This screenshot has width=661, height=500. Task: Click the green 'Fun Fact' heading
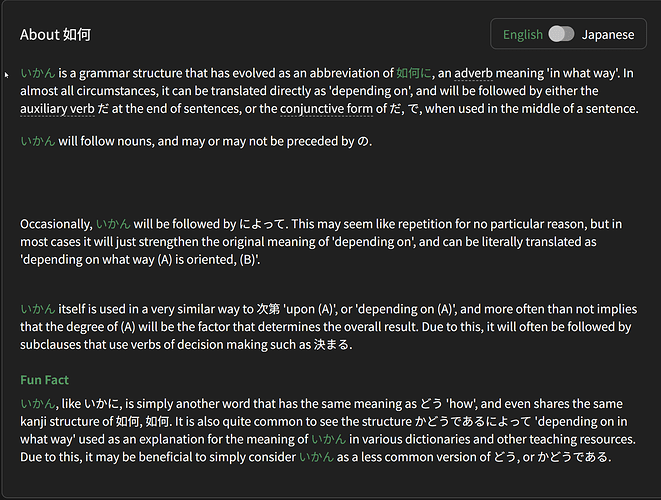point(44,380)
